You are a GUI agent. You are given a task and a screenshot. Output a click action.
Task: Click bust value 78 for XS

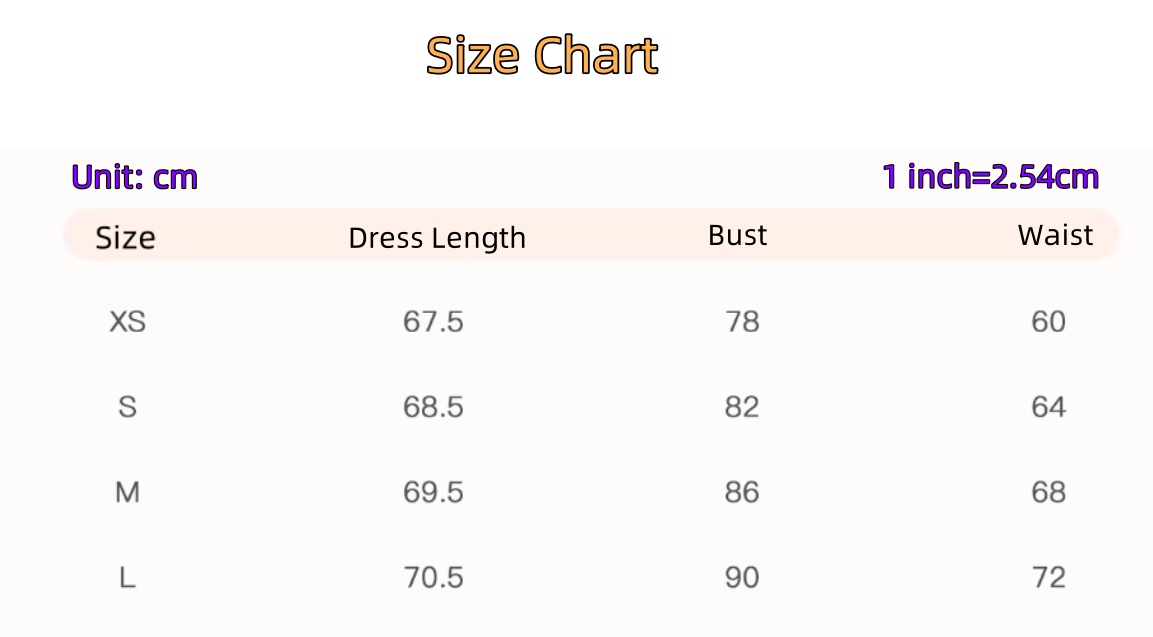pyautogui.click(x=742, y=322)
